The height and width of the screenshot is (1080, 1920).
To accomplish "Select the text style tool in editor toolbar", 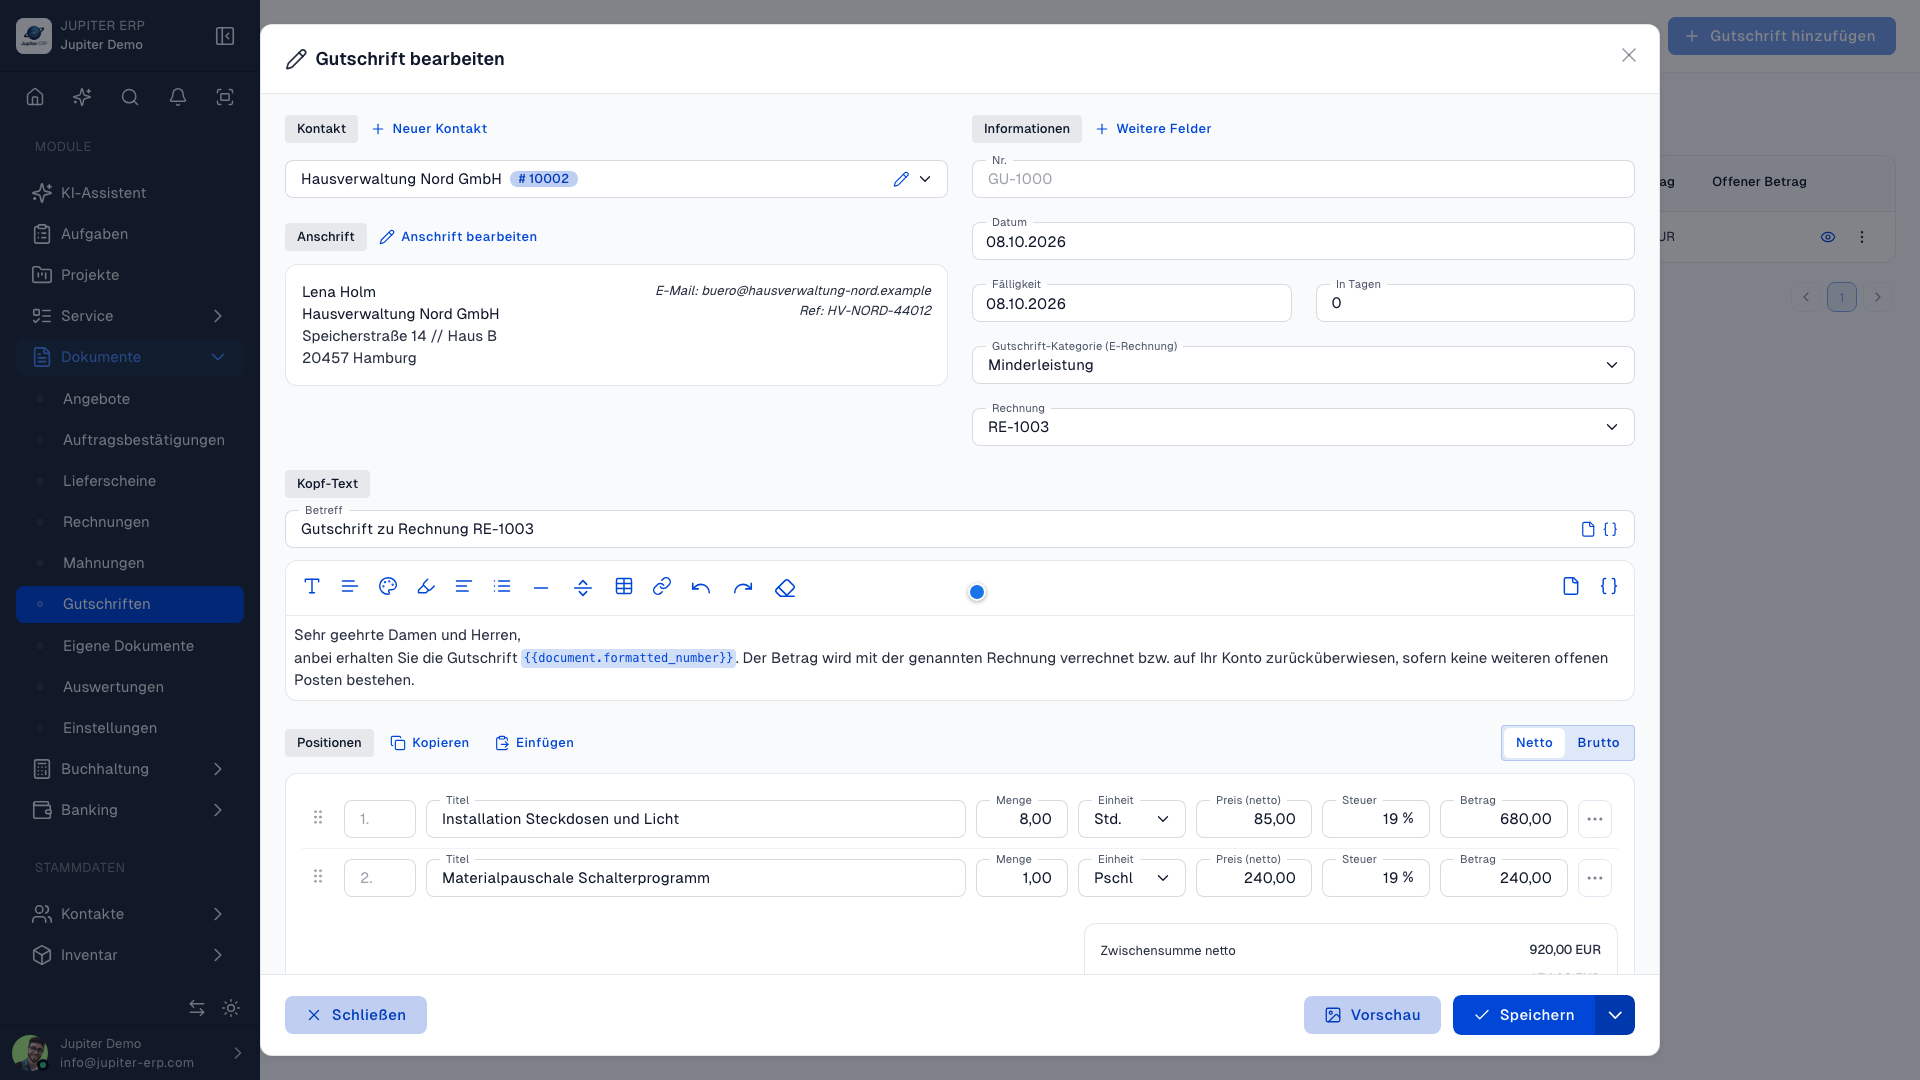I will 312,587.
